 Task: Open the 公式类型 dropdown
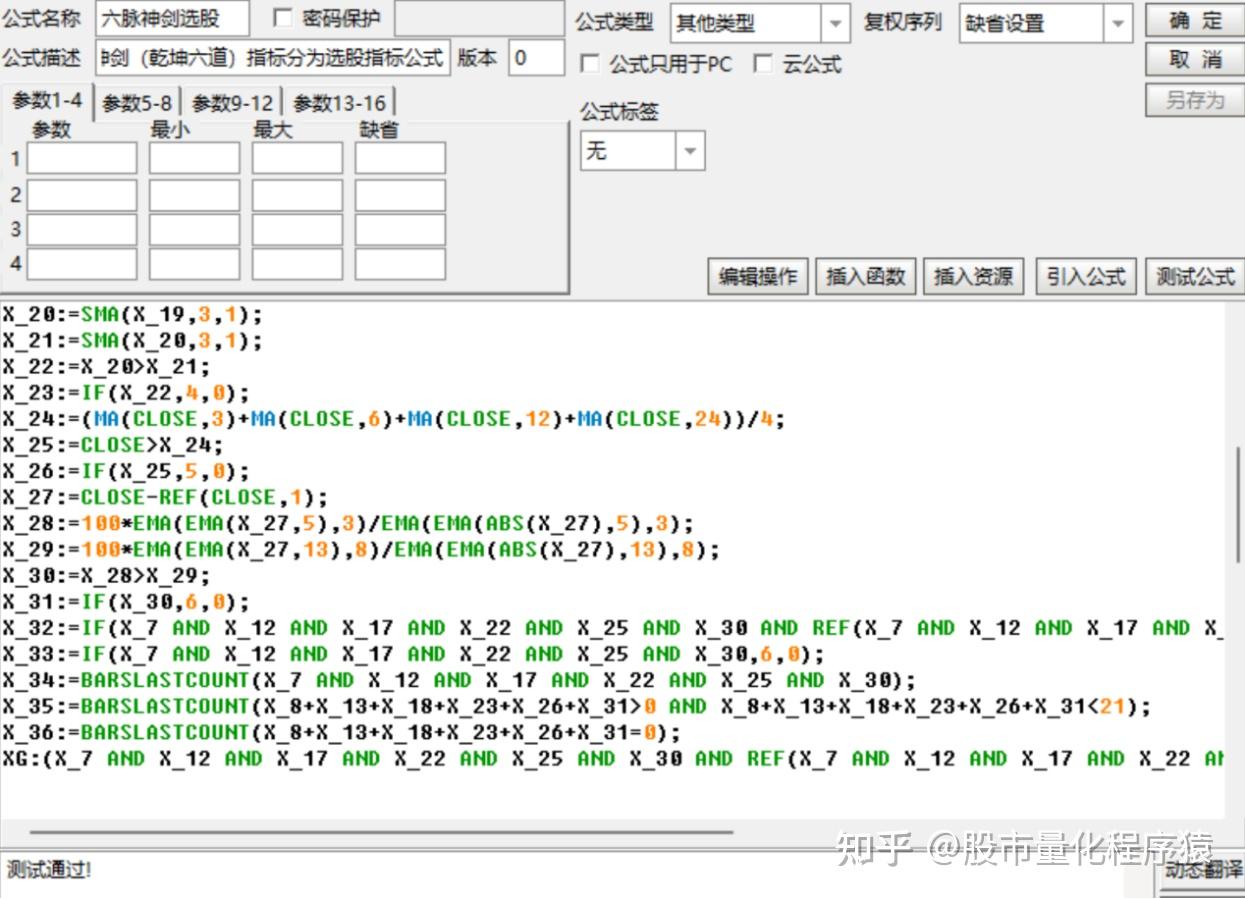click(760, 23)
